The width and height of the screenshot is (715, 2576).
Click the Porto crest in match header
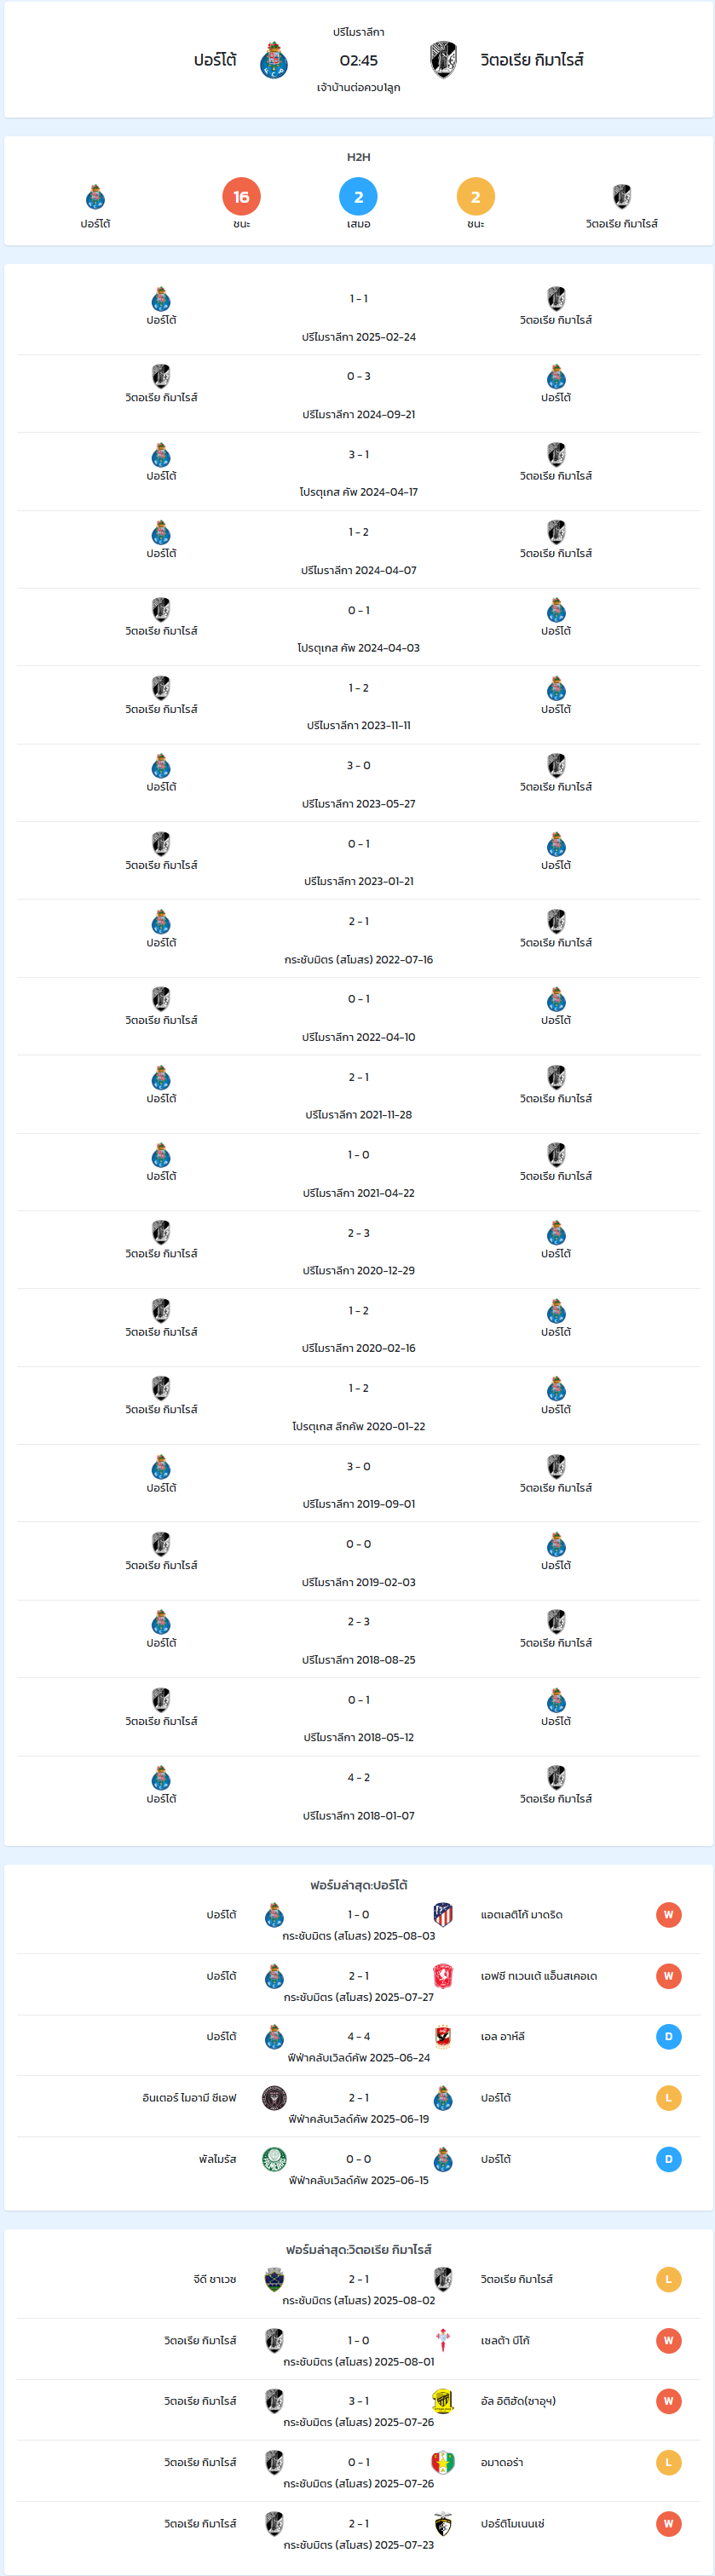coord(274,60)
